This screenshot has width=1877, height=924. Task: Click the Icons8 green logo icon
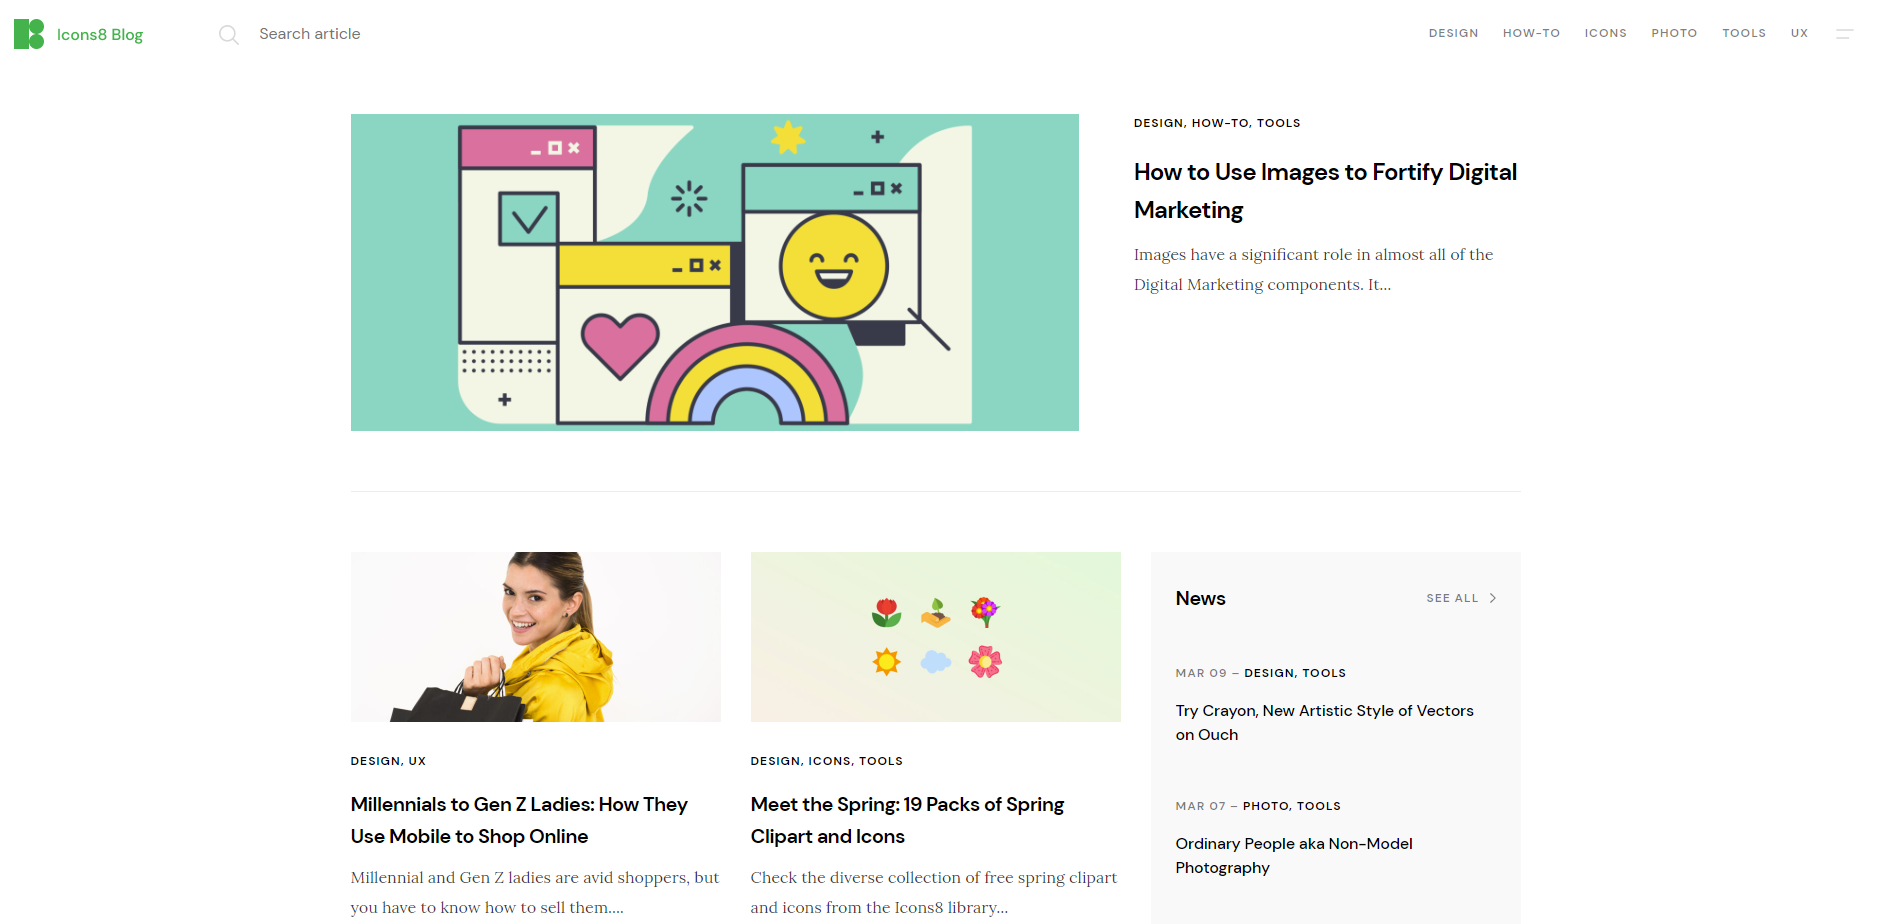pyautogui.click(x=29, y=34)
